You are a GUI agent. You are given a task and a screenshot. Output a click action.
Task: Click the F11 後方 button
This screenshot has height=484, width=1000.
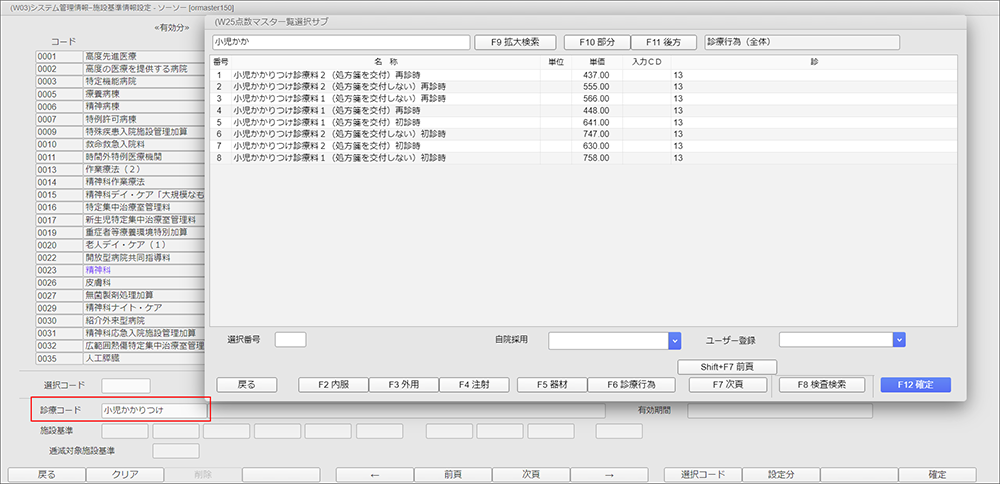[664, 42]
